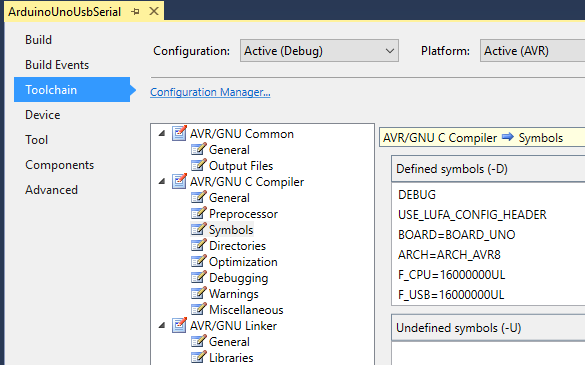
Task: Click the icon beside General under Linker
Action: coord(198,341)
